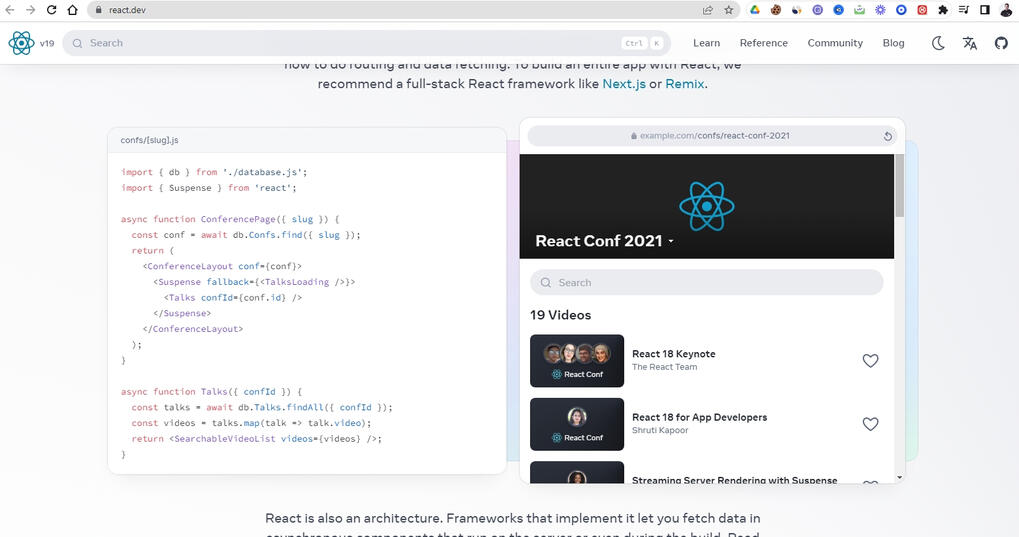
Task: Go back with the browser back arrow
Action: click(x=10, y=10)
